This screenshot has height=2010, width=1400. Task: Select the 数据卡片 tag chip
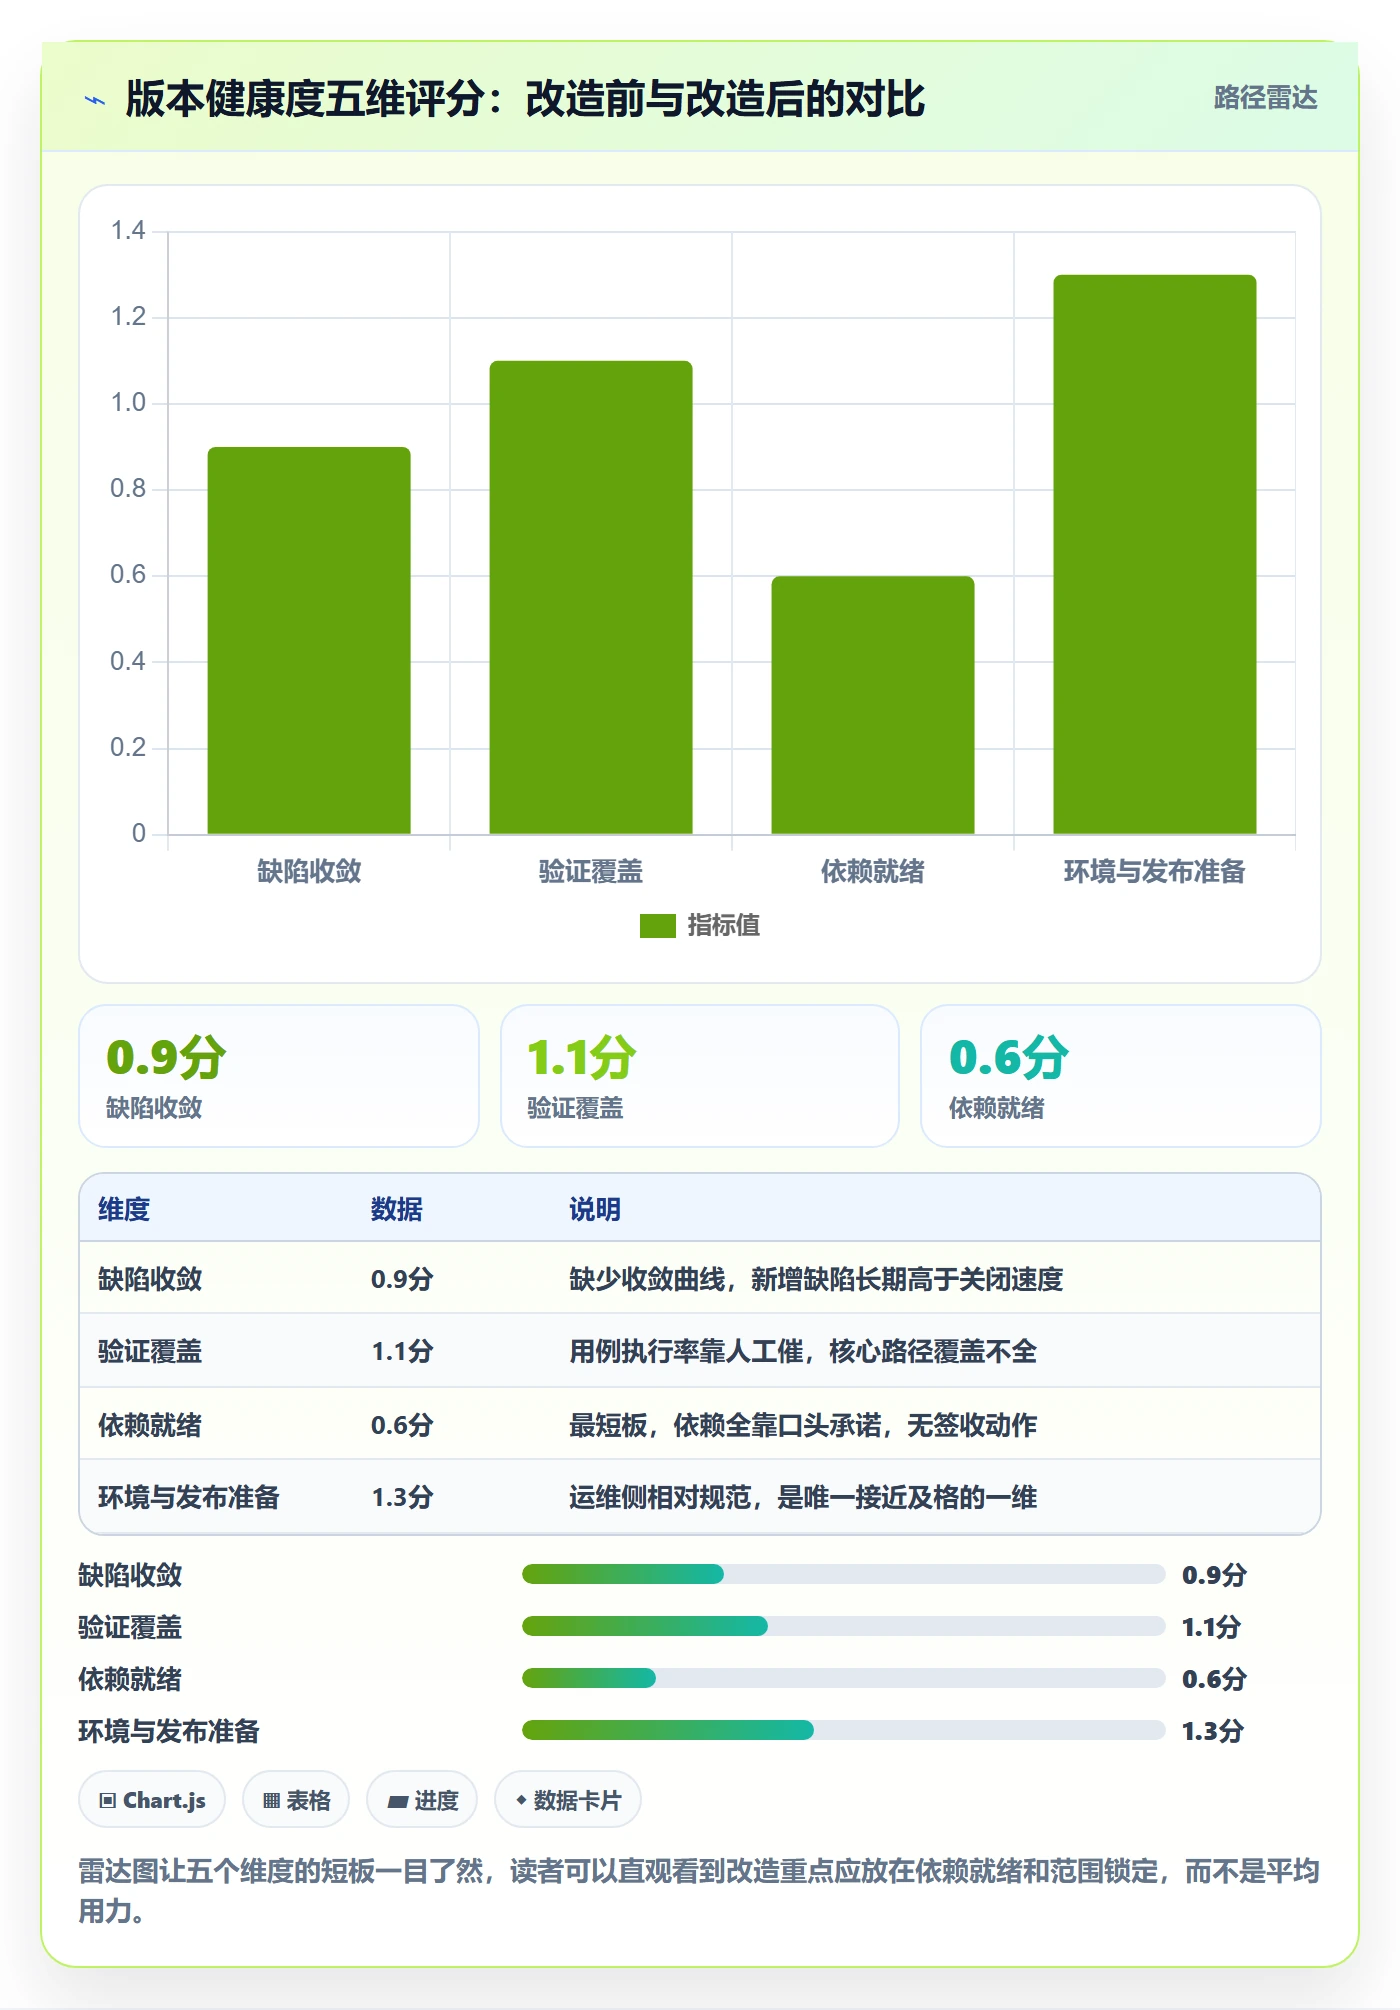pos(568,1800)
